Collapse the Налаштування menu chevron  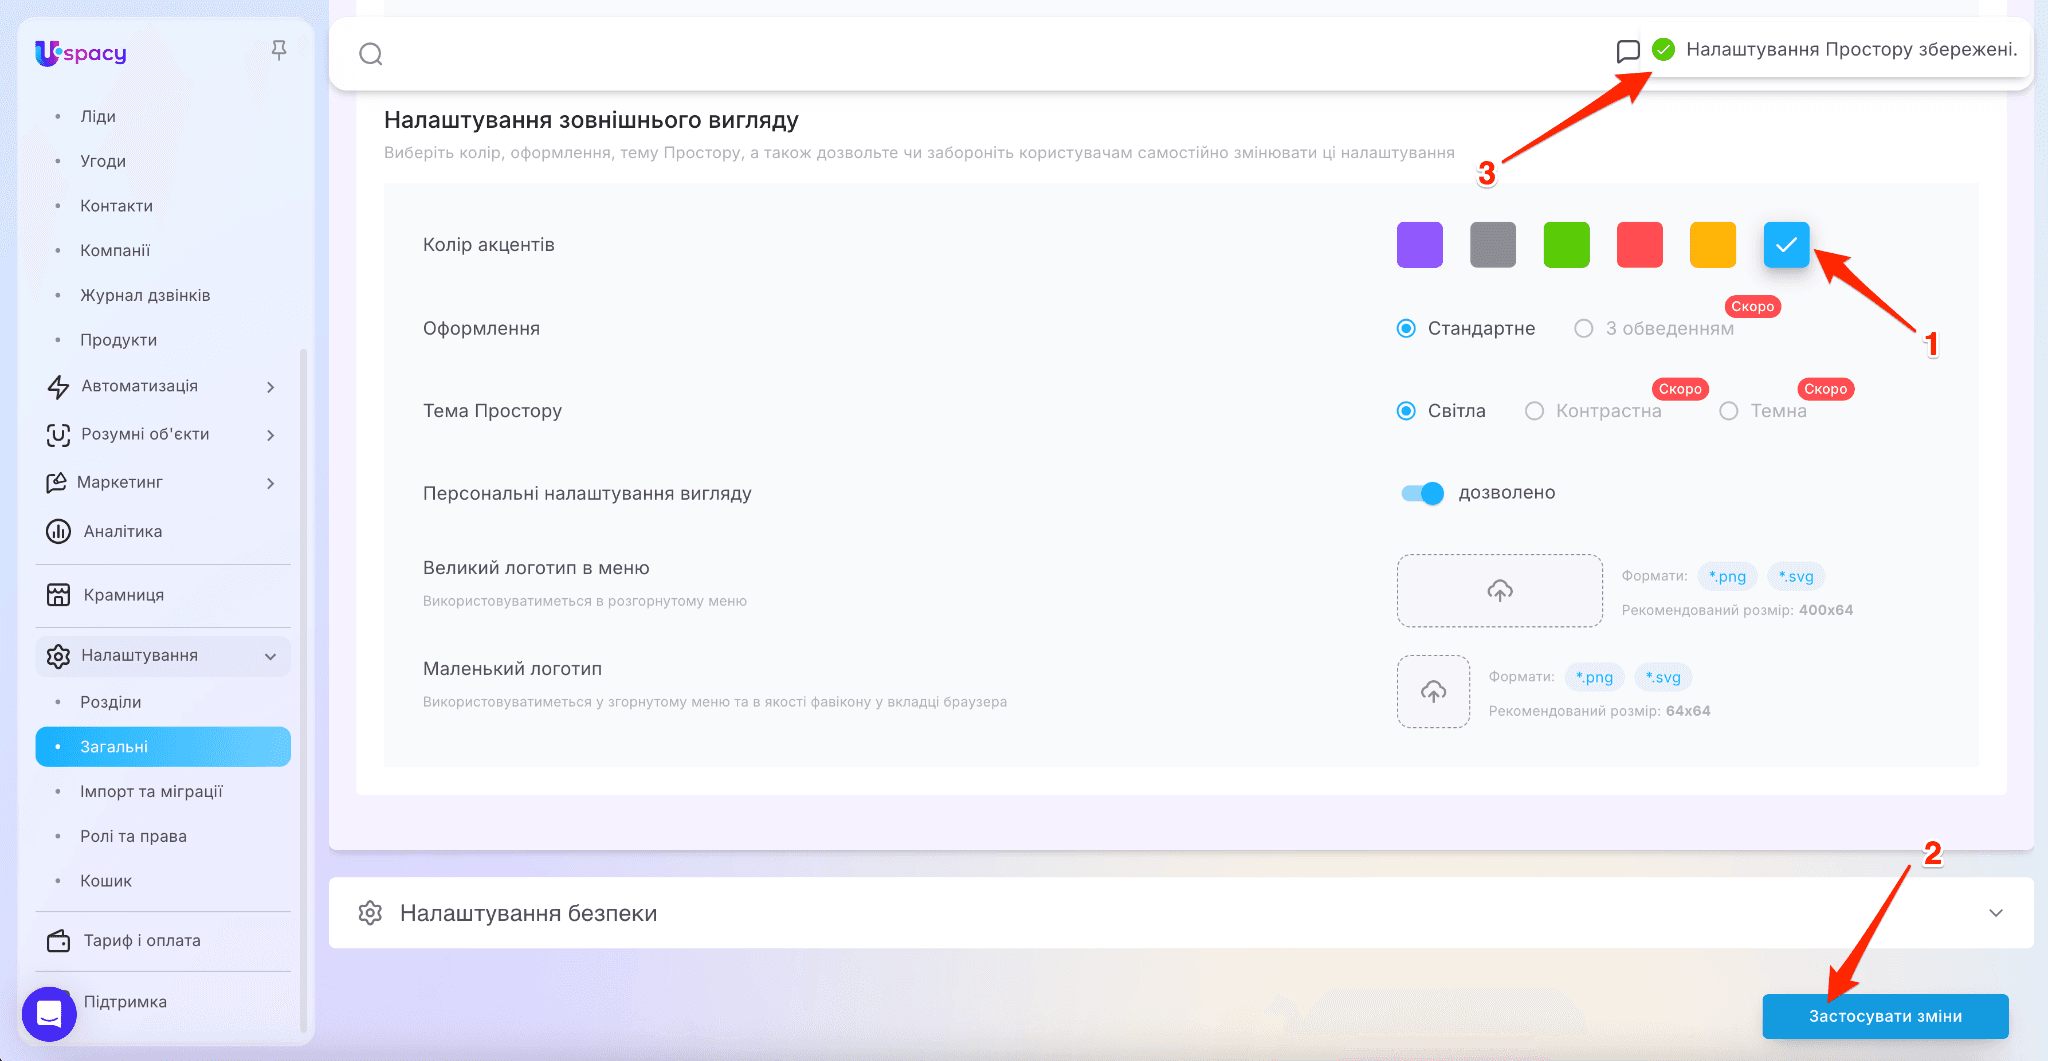pos(271,657)
